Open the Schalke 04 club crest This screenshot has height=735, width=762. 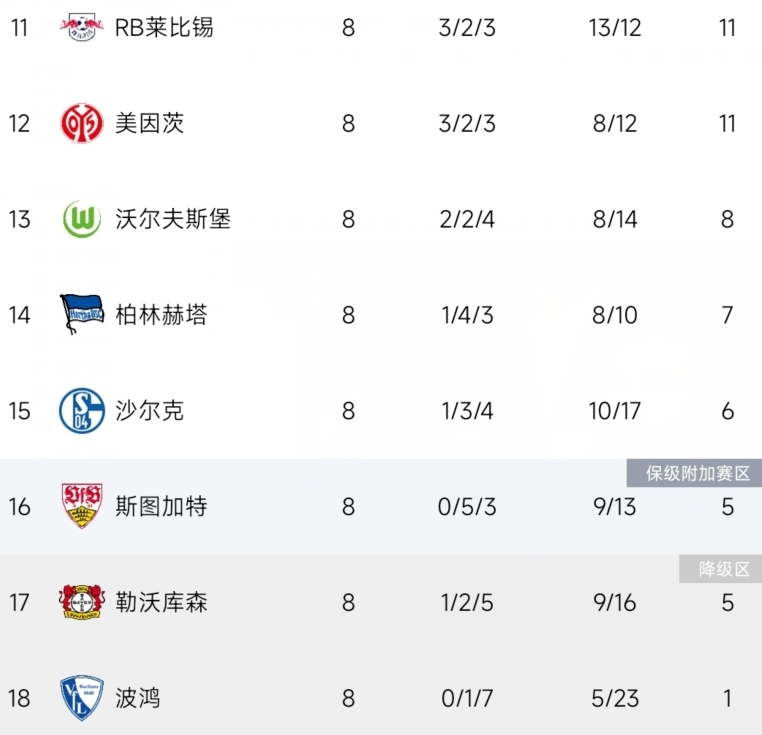(82, 410)
